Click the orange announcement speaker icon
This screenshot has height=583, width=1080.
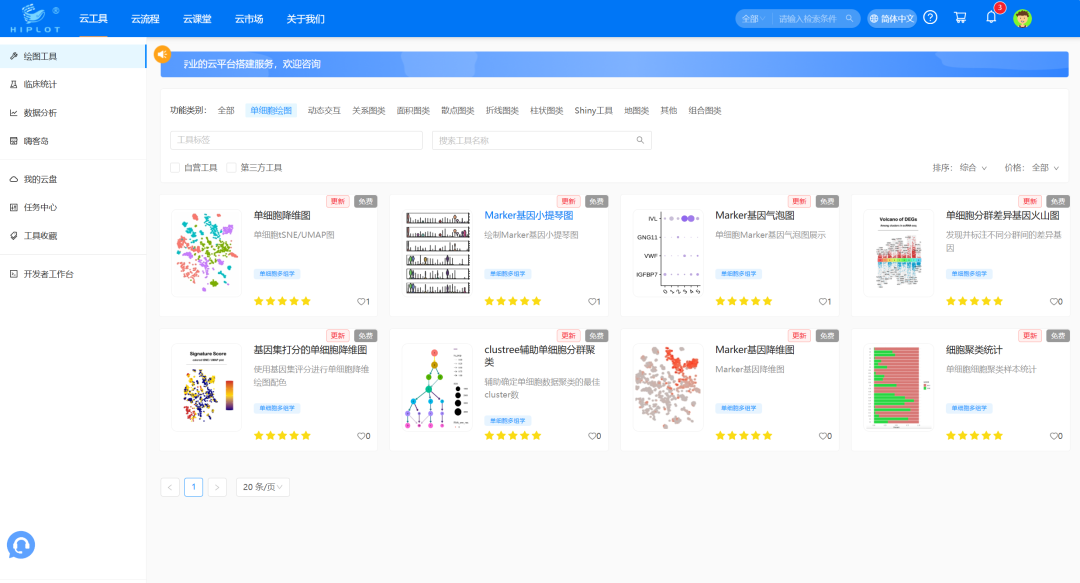tap(162, 54)
